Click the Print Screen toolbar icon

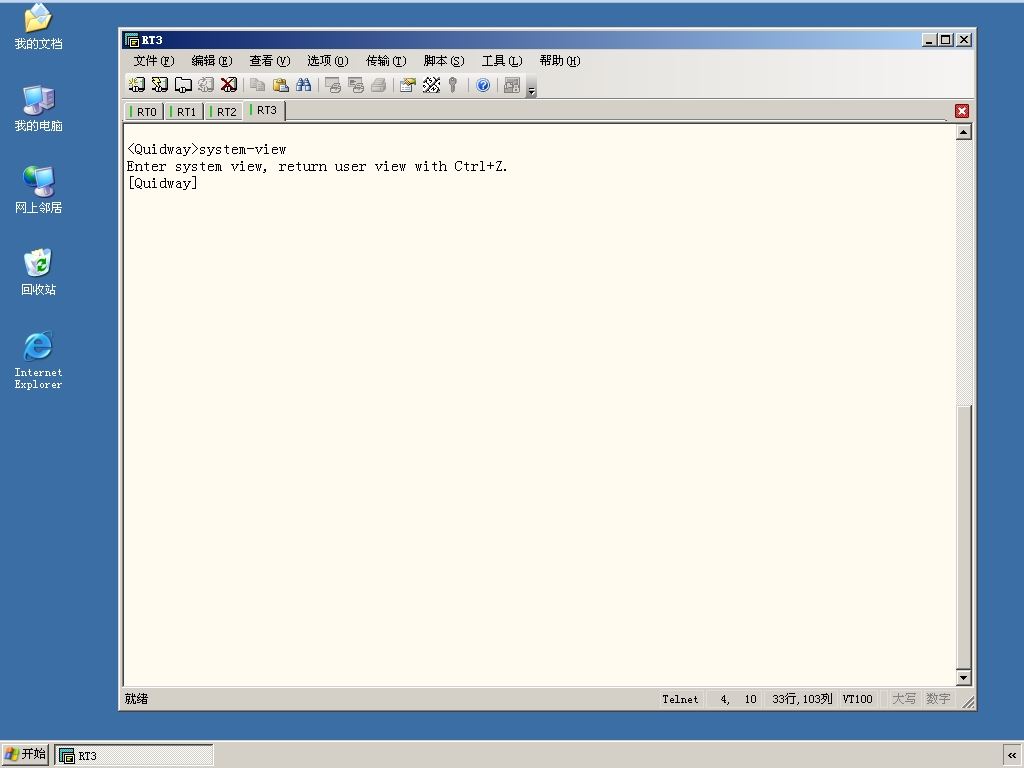[332, 85]
